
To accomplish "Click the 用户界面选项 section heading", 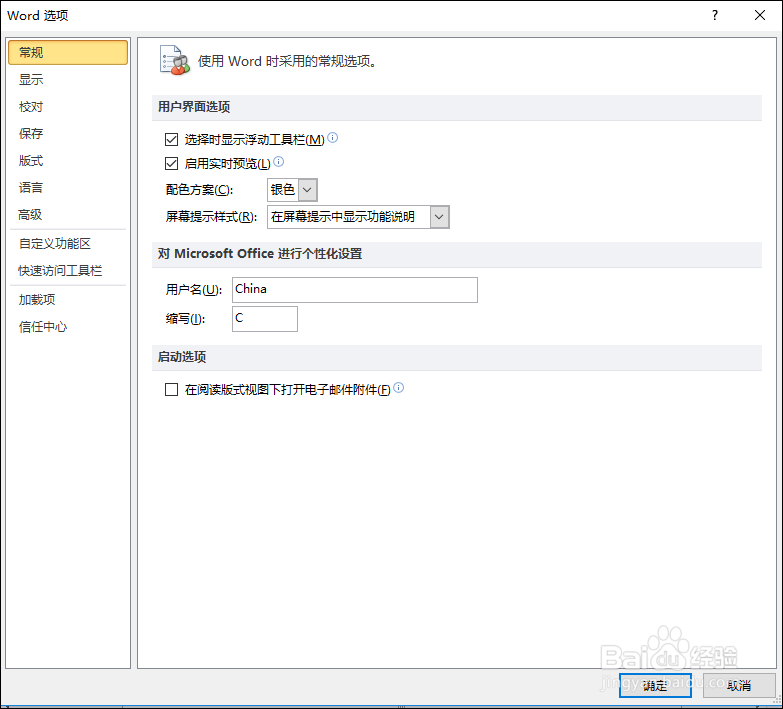I will coord(194,107).
